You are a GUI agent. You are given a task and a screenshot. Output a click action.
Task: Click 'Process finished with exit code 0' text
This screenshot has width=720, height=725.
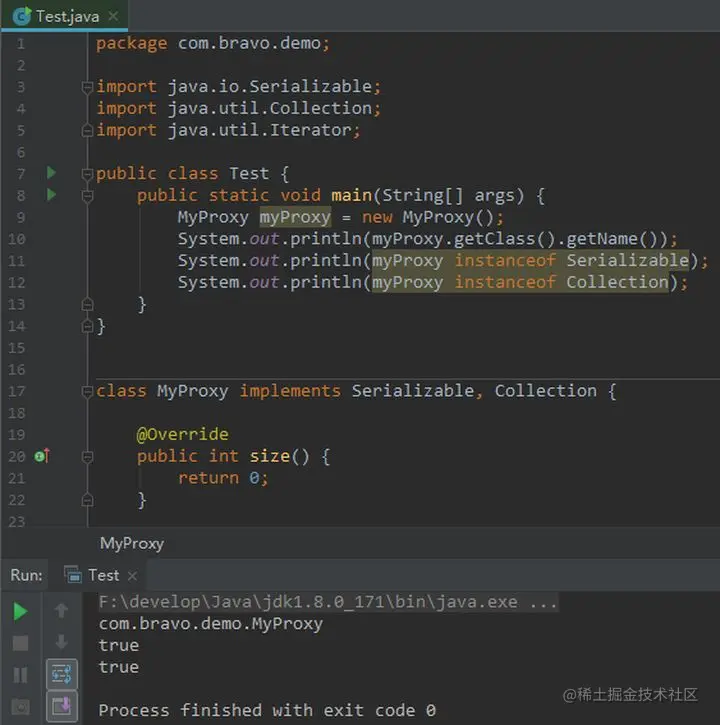tap(267, 710)
